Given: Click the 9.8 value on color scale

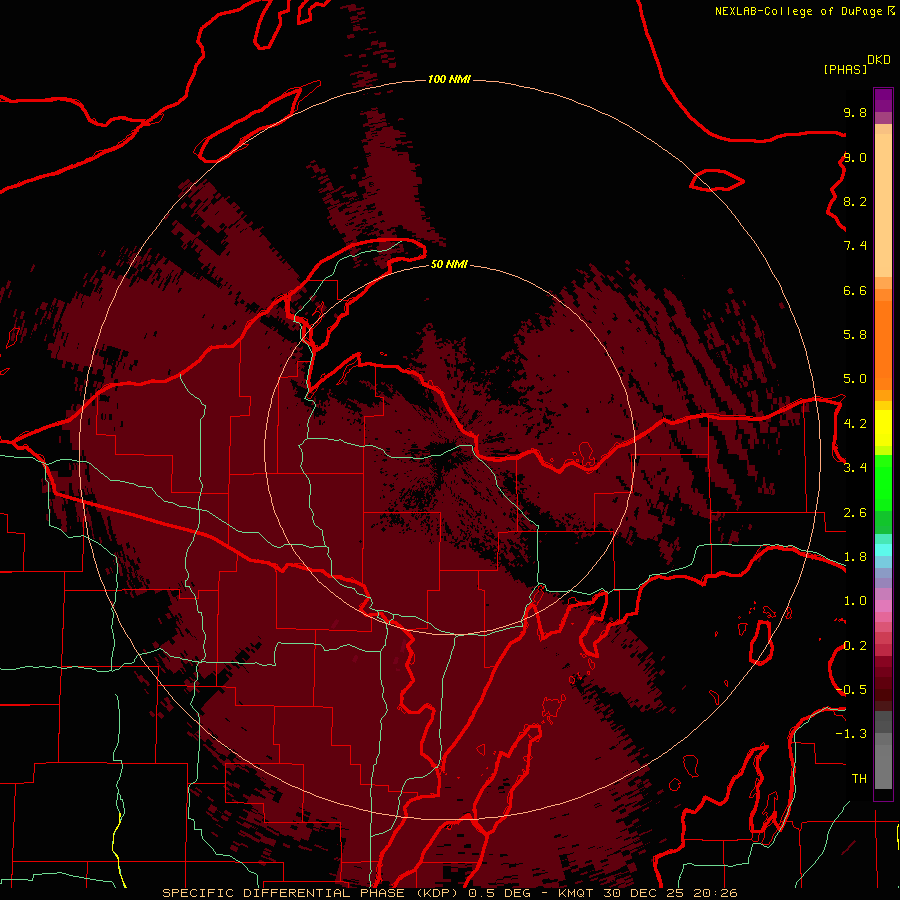Looking at the screenshot, I should [x=855, y=112].
